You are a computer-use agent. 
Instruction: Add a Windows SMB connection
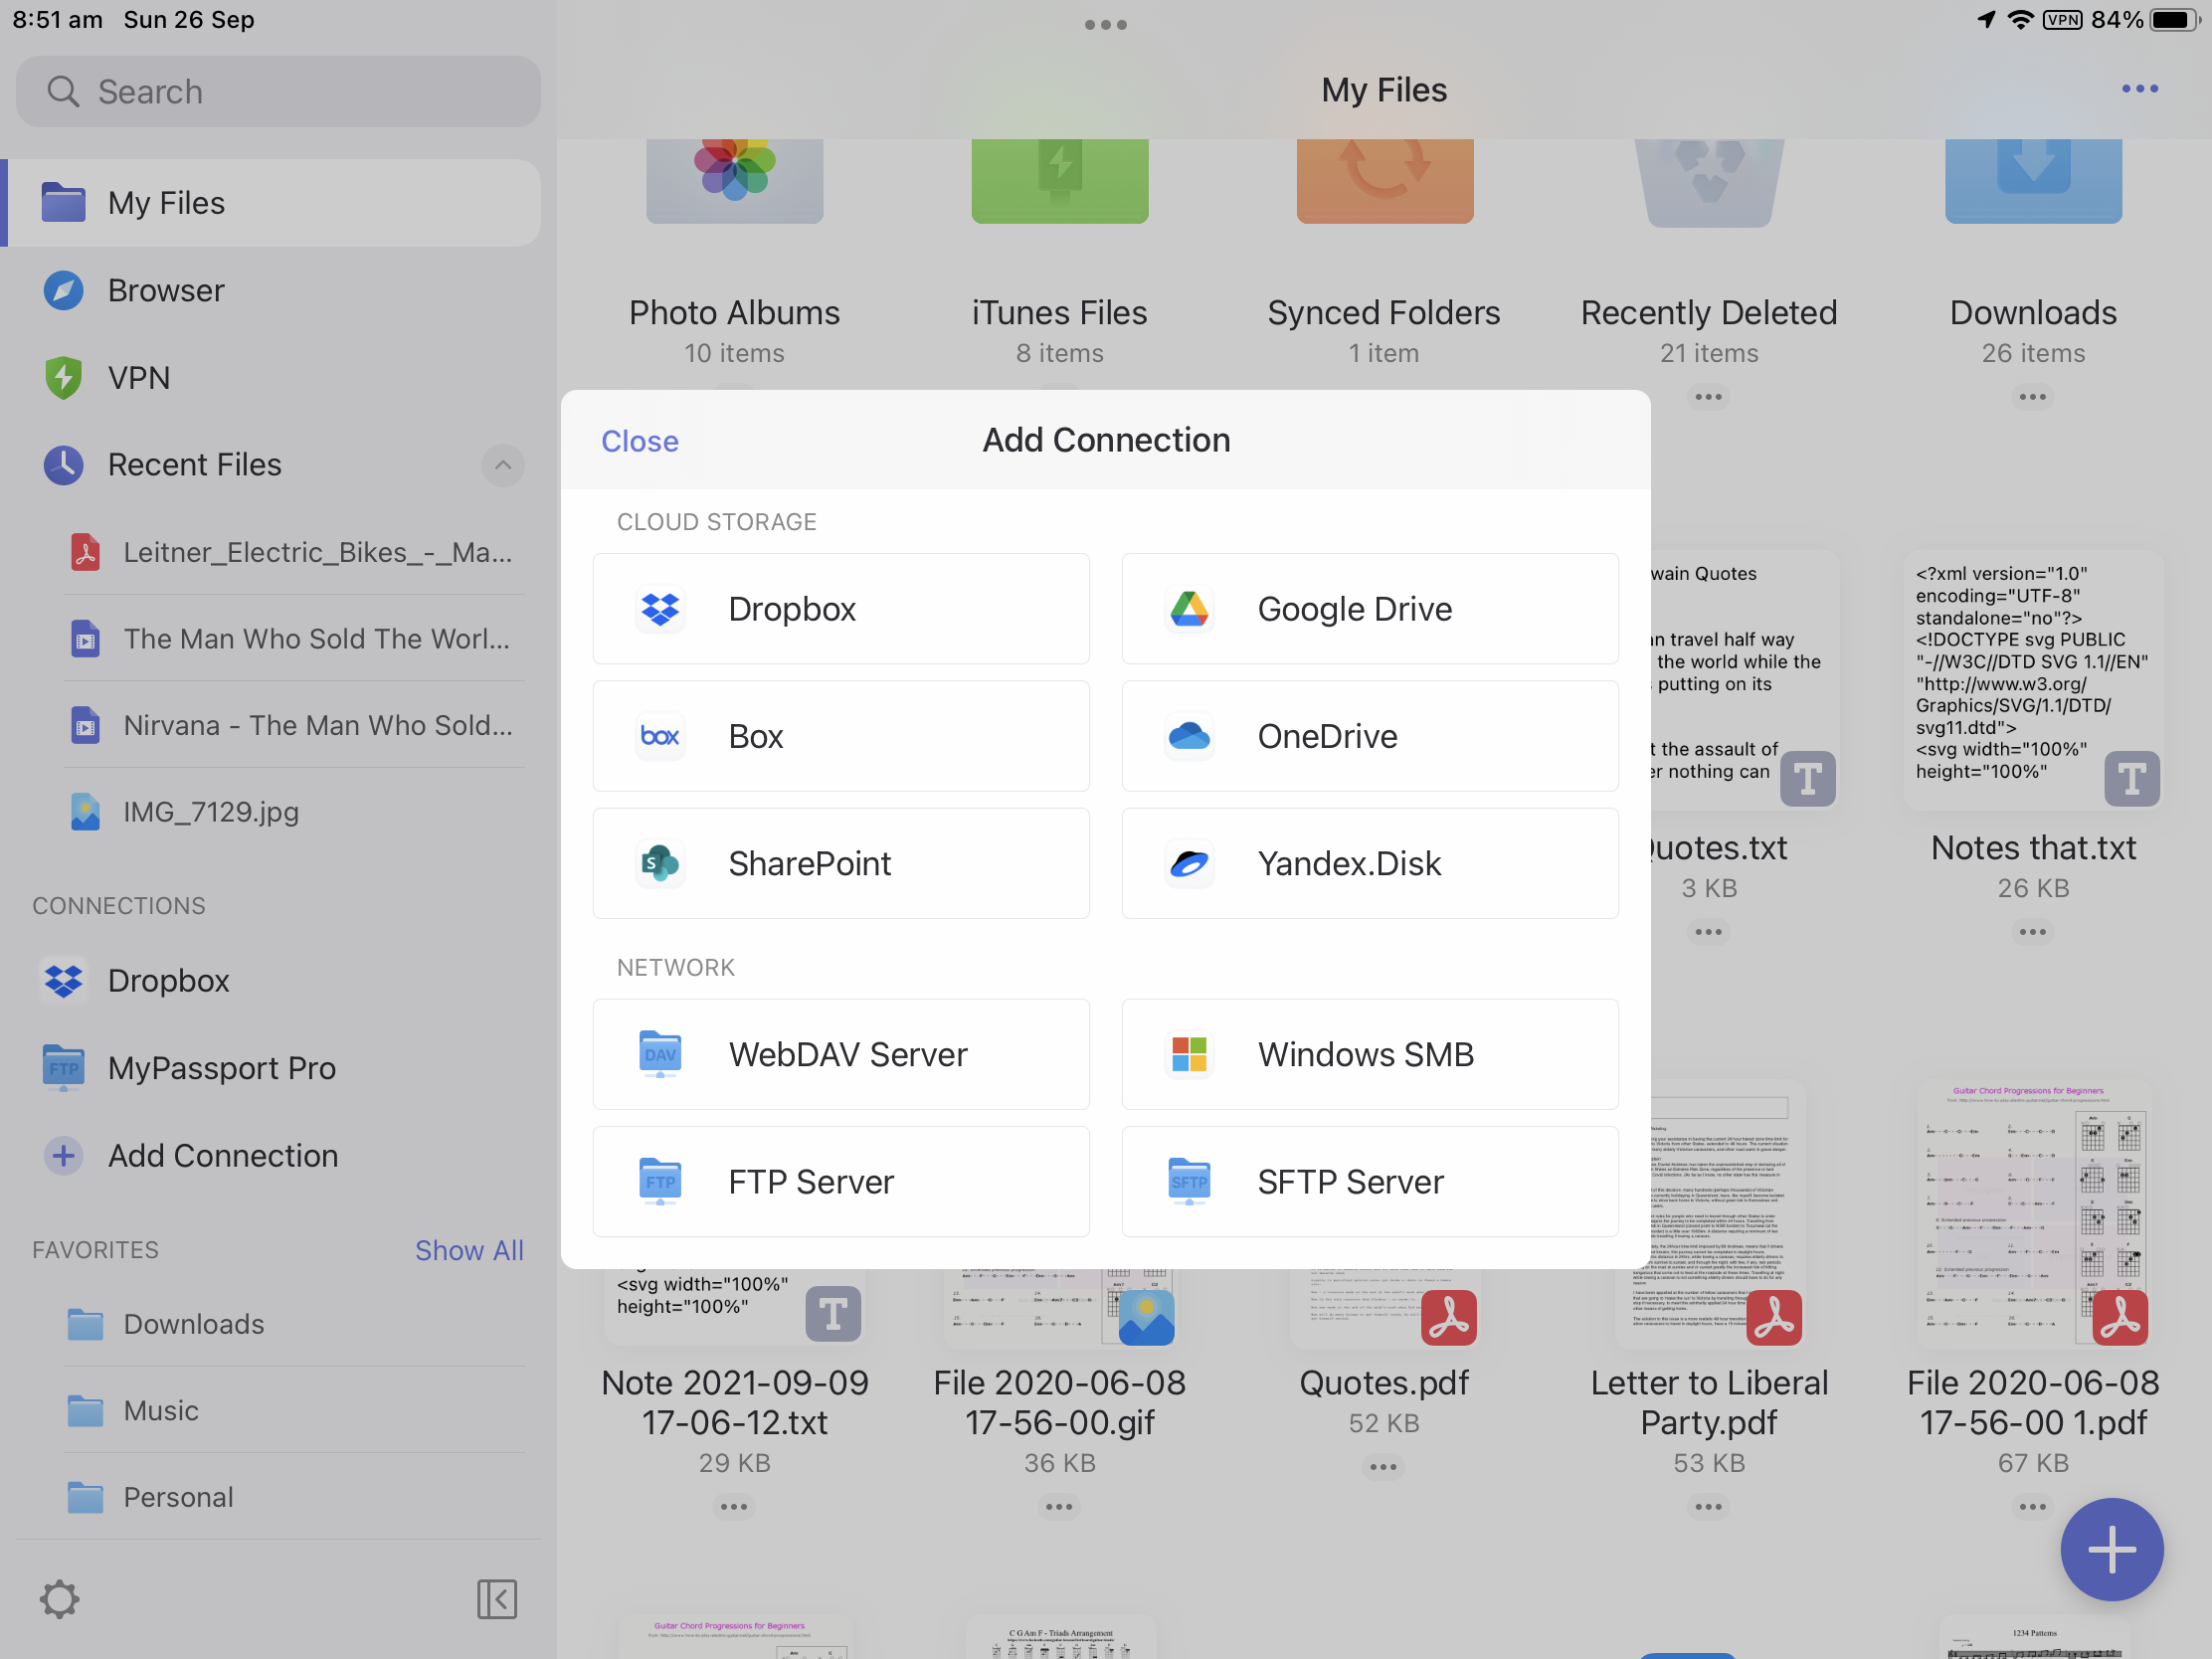tap(1369, 1054)
